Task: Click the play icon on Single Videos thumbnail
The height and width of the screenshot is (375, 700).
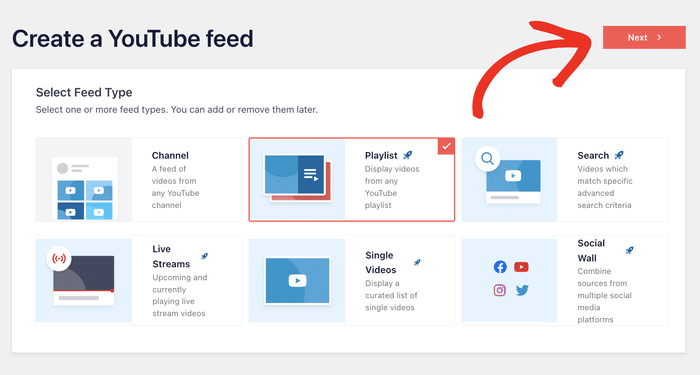Action: point(297,280)
